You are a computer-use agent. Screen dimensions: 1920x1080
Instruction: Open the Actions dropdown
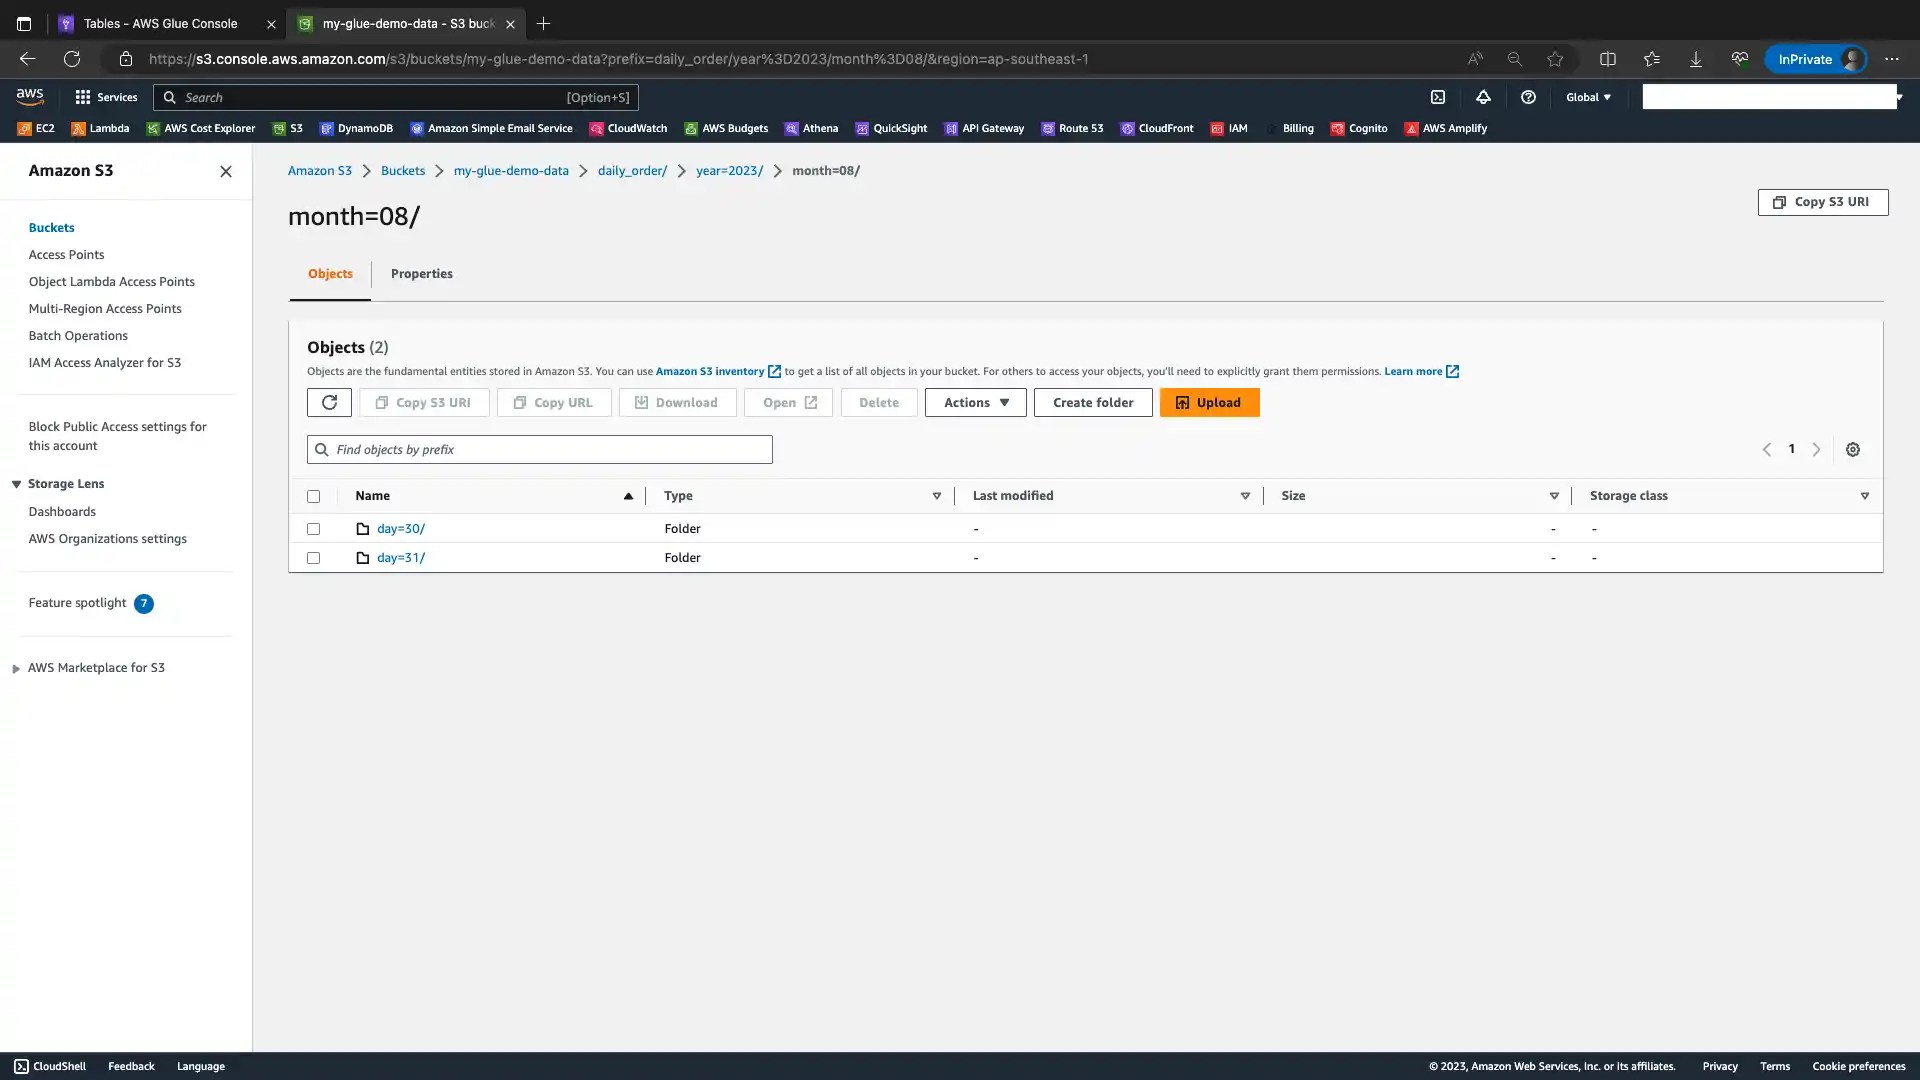975,402
